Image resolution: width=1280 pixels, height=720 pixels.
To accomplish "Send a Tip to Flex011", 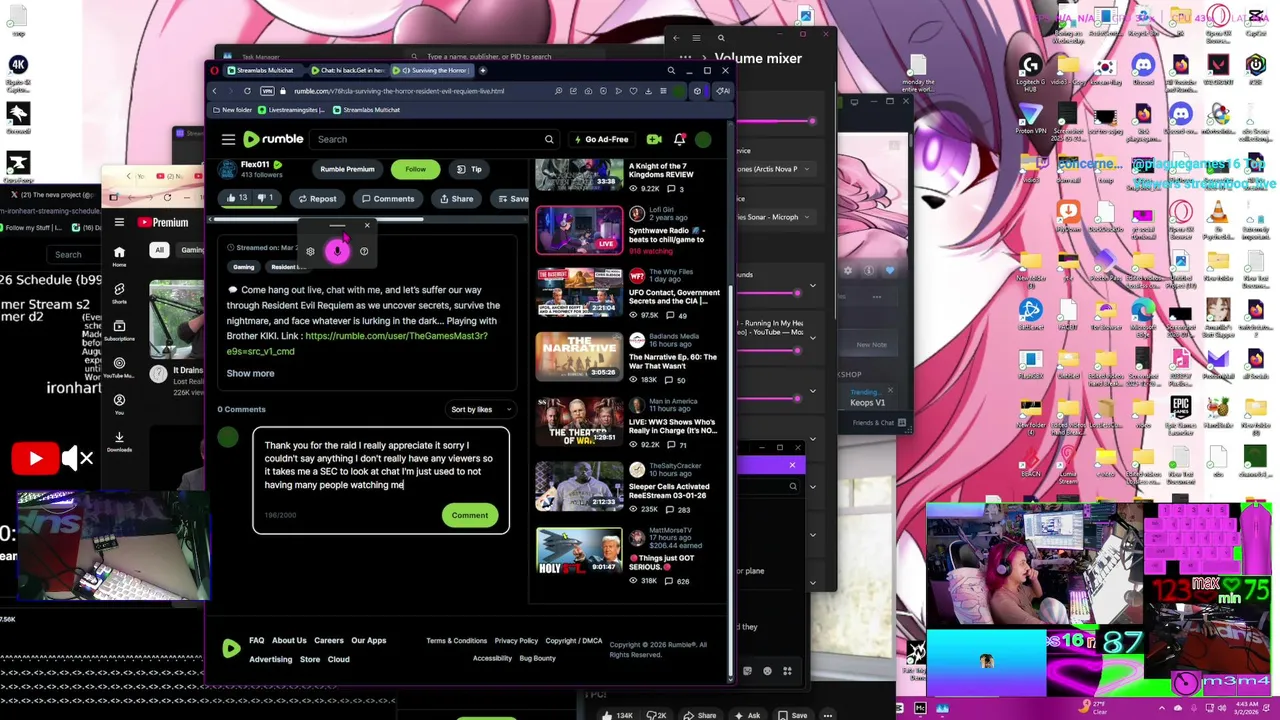I will (x=468, y=169).
